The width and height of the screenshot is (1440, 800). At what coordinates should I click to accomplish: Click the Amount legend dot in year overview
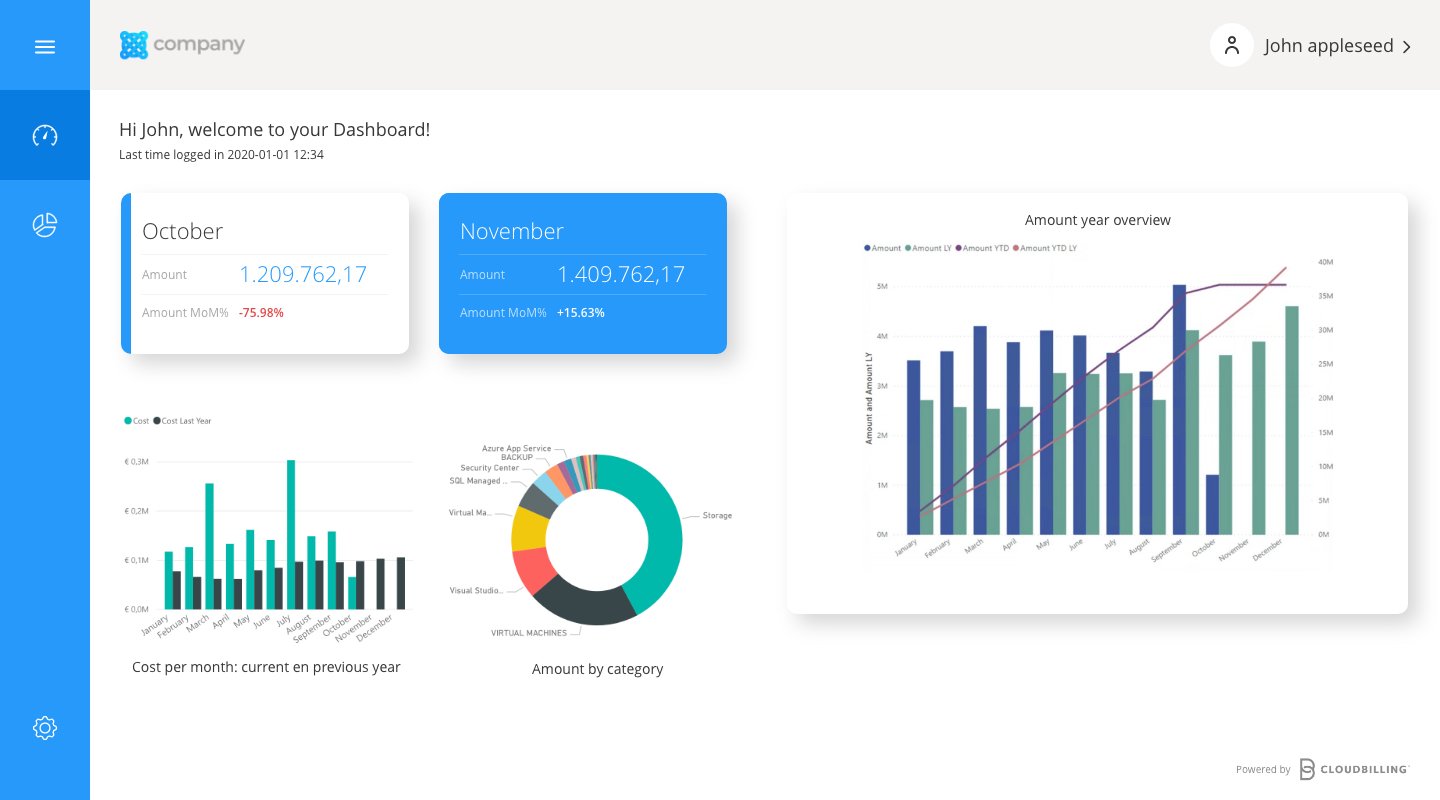coord(866,248)
